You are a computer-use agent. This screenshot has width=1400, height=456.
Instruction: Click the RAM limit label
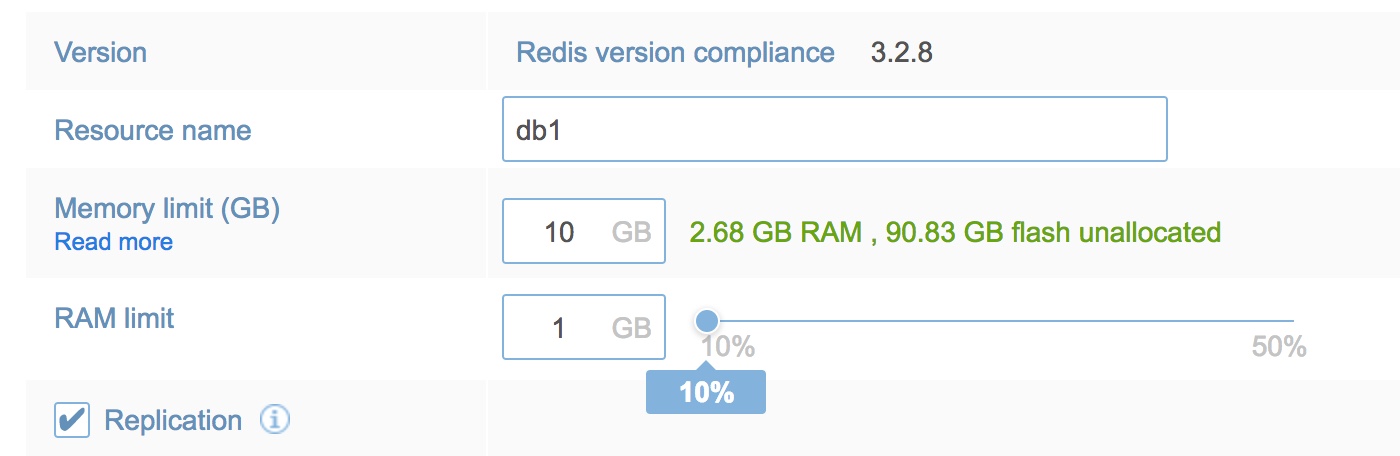[114, 318]
